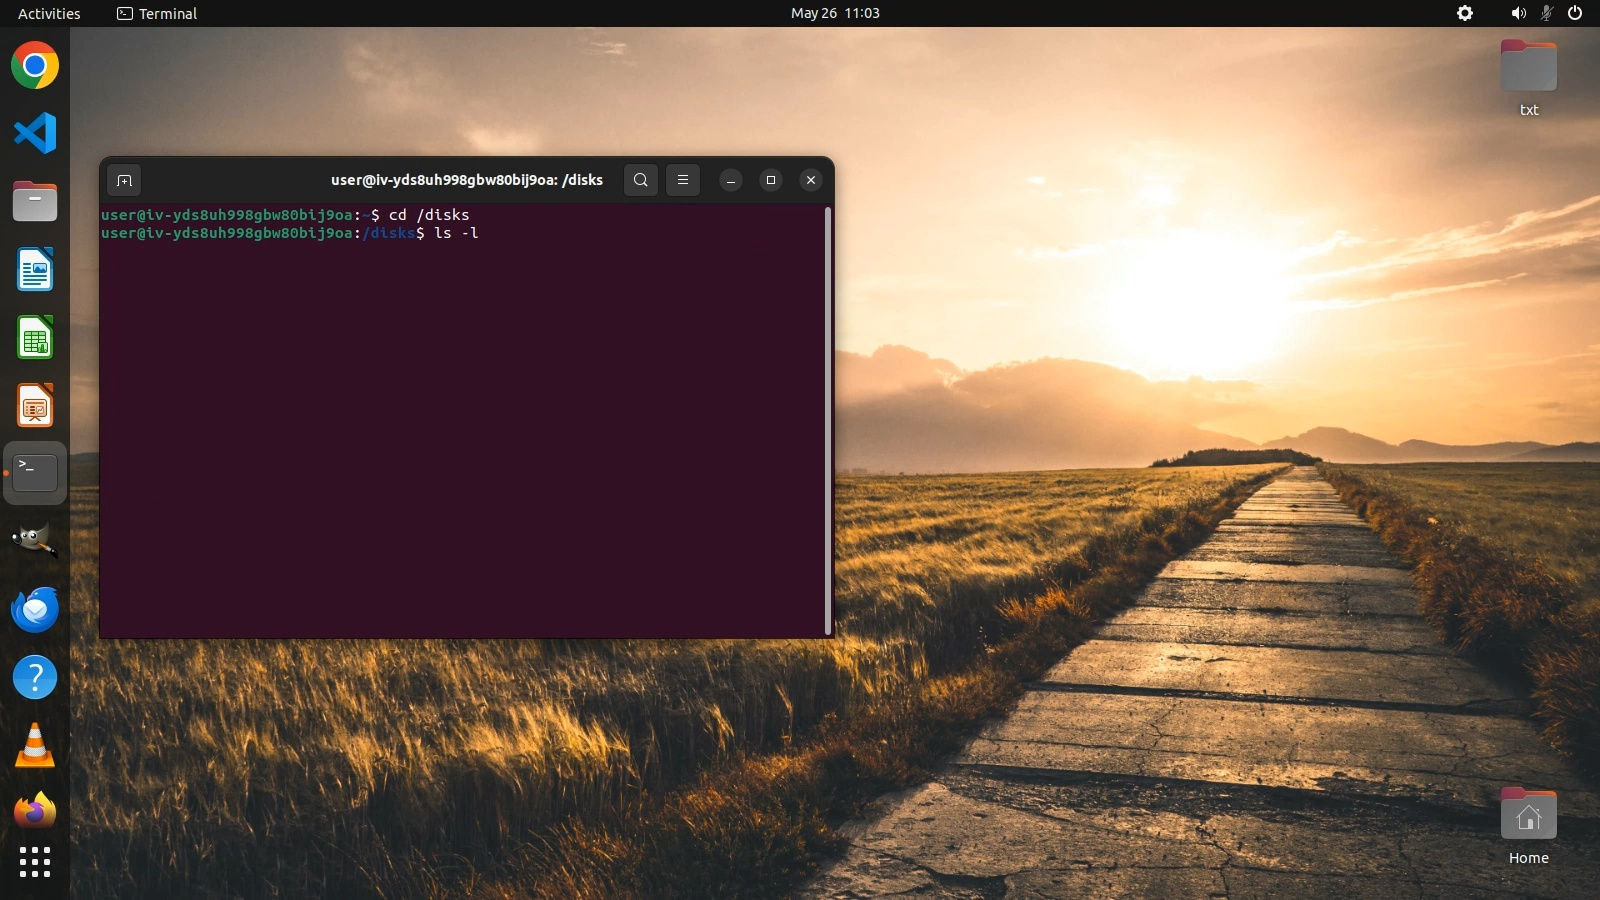Click the terminal vertical scrollbar

[828, 420]
